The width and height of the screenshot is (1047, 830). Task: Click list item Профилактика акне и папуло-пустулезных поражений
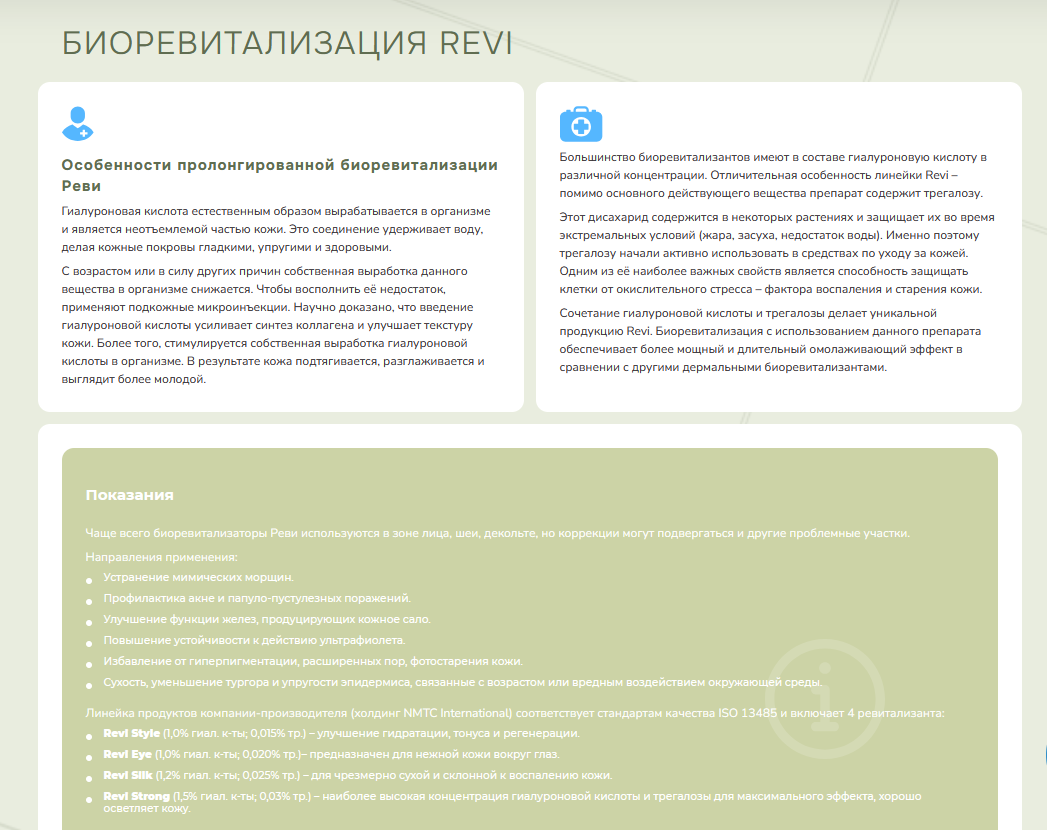point(257,598)
